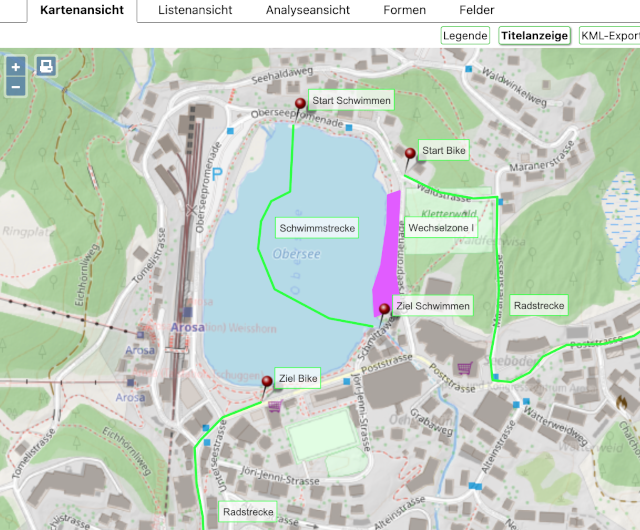Click the Start Bike pin marker
This screenshot has height=530, width=640.
[409, 156]
